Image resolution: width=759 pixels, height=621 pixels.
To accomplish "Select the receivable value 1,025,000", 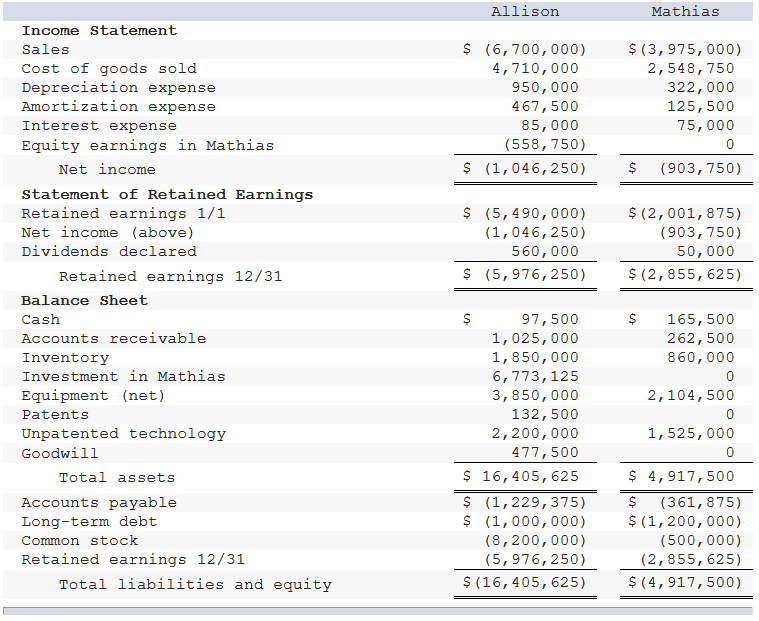I will pyautogui.click(x=535, y=339).
